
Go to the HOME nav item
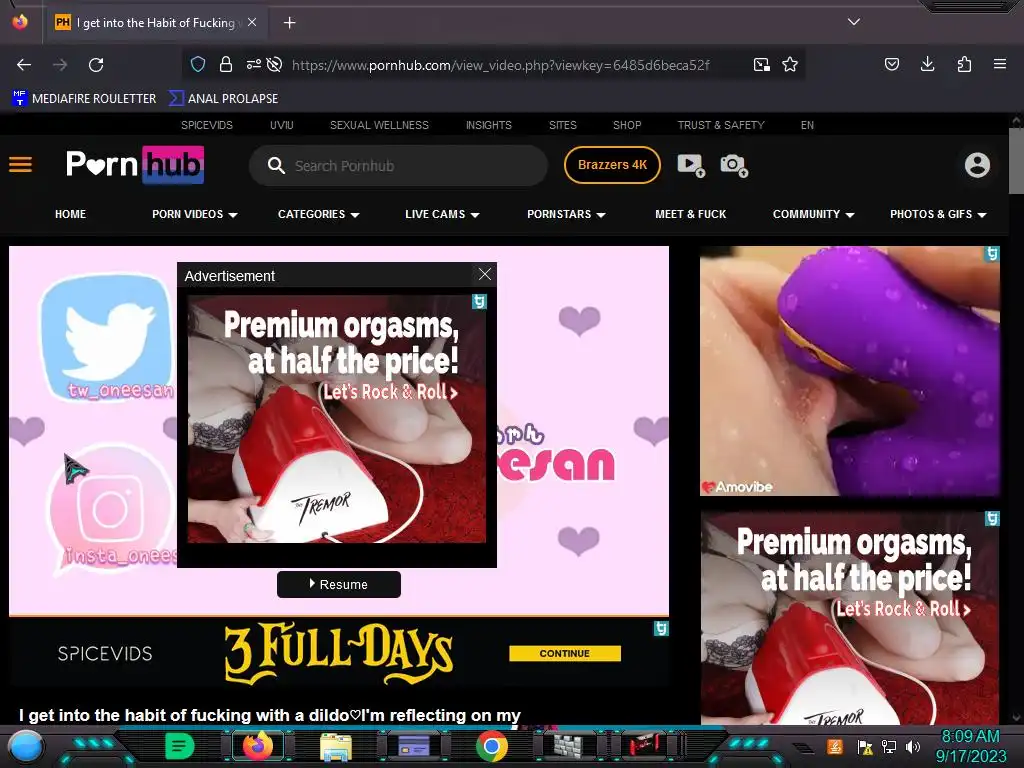[71, 214]
